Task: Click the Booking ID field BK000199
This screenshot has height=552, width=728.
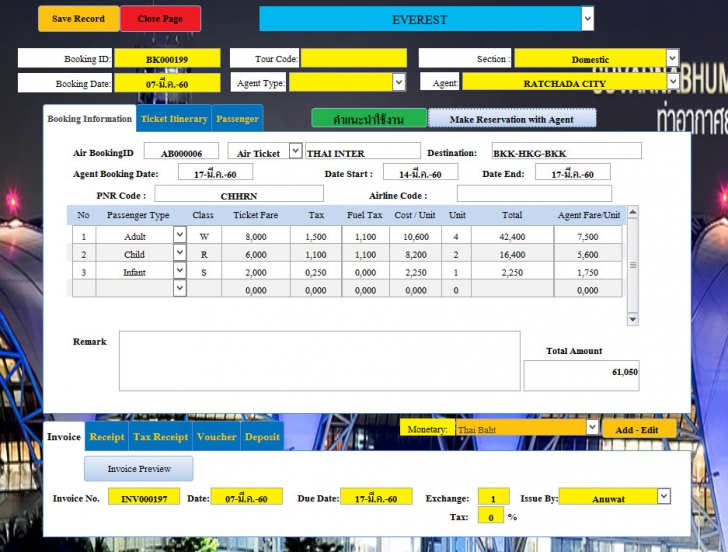Action: tap(167, 58)
